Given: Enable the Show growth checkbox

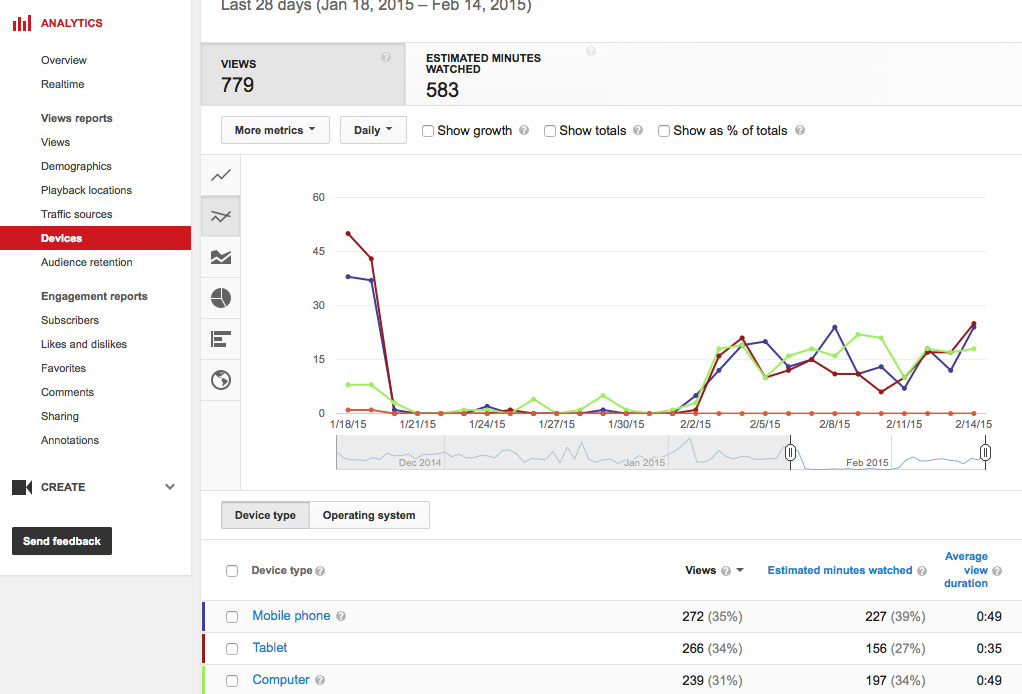Looking at the screenshot, I should point(427,130).
